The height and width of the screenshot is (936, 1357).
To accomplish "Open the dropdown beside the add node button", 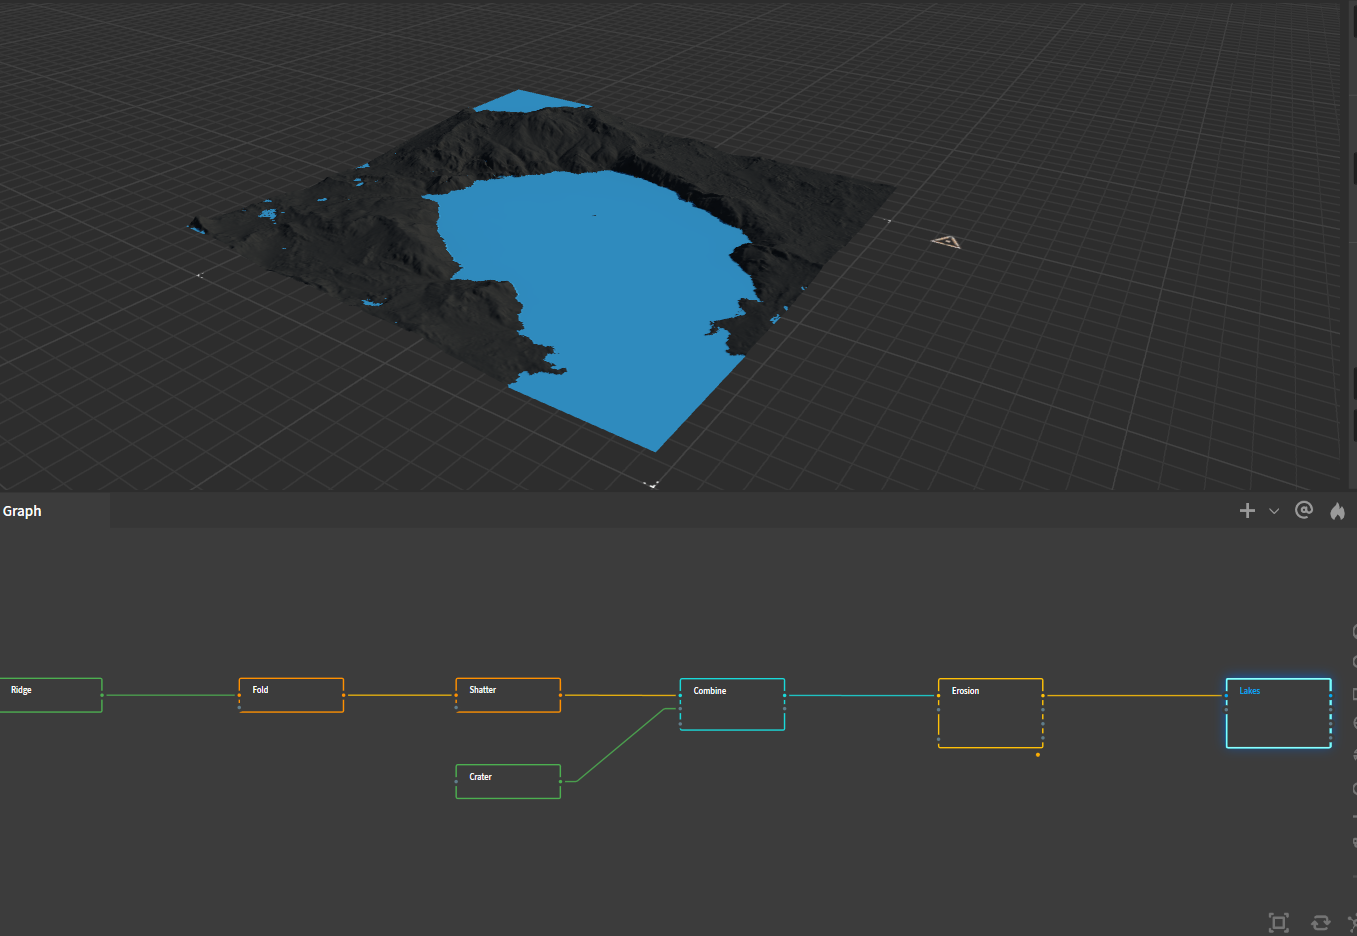I will tap(1274, 510).
